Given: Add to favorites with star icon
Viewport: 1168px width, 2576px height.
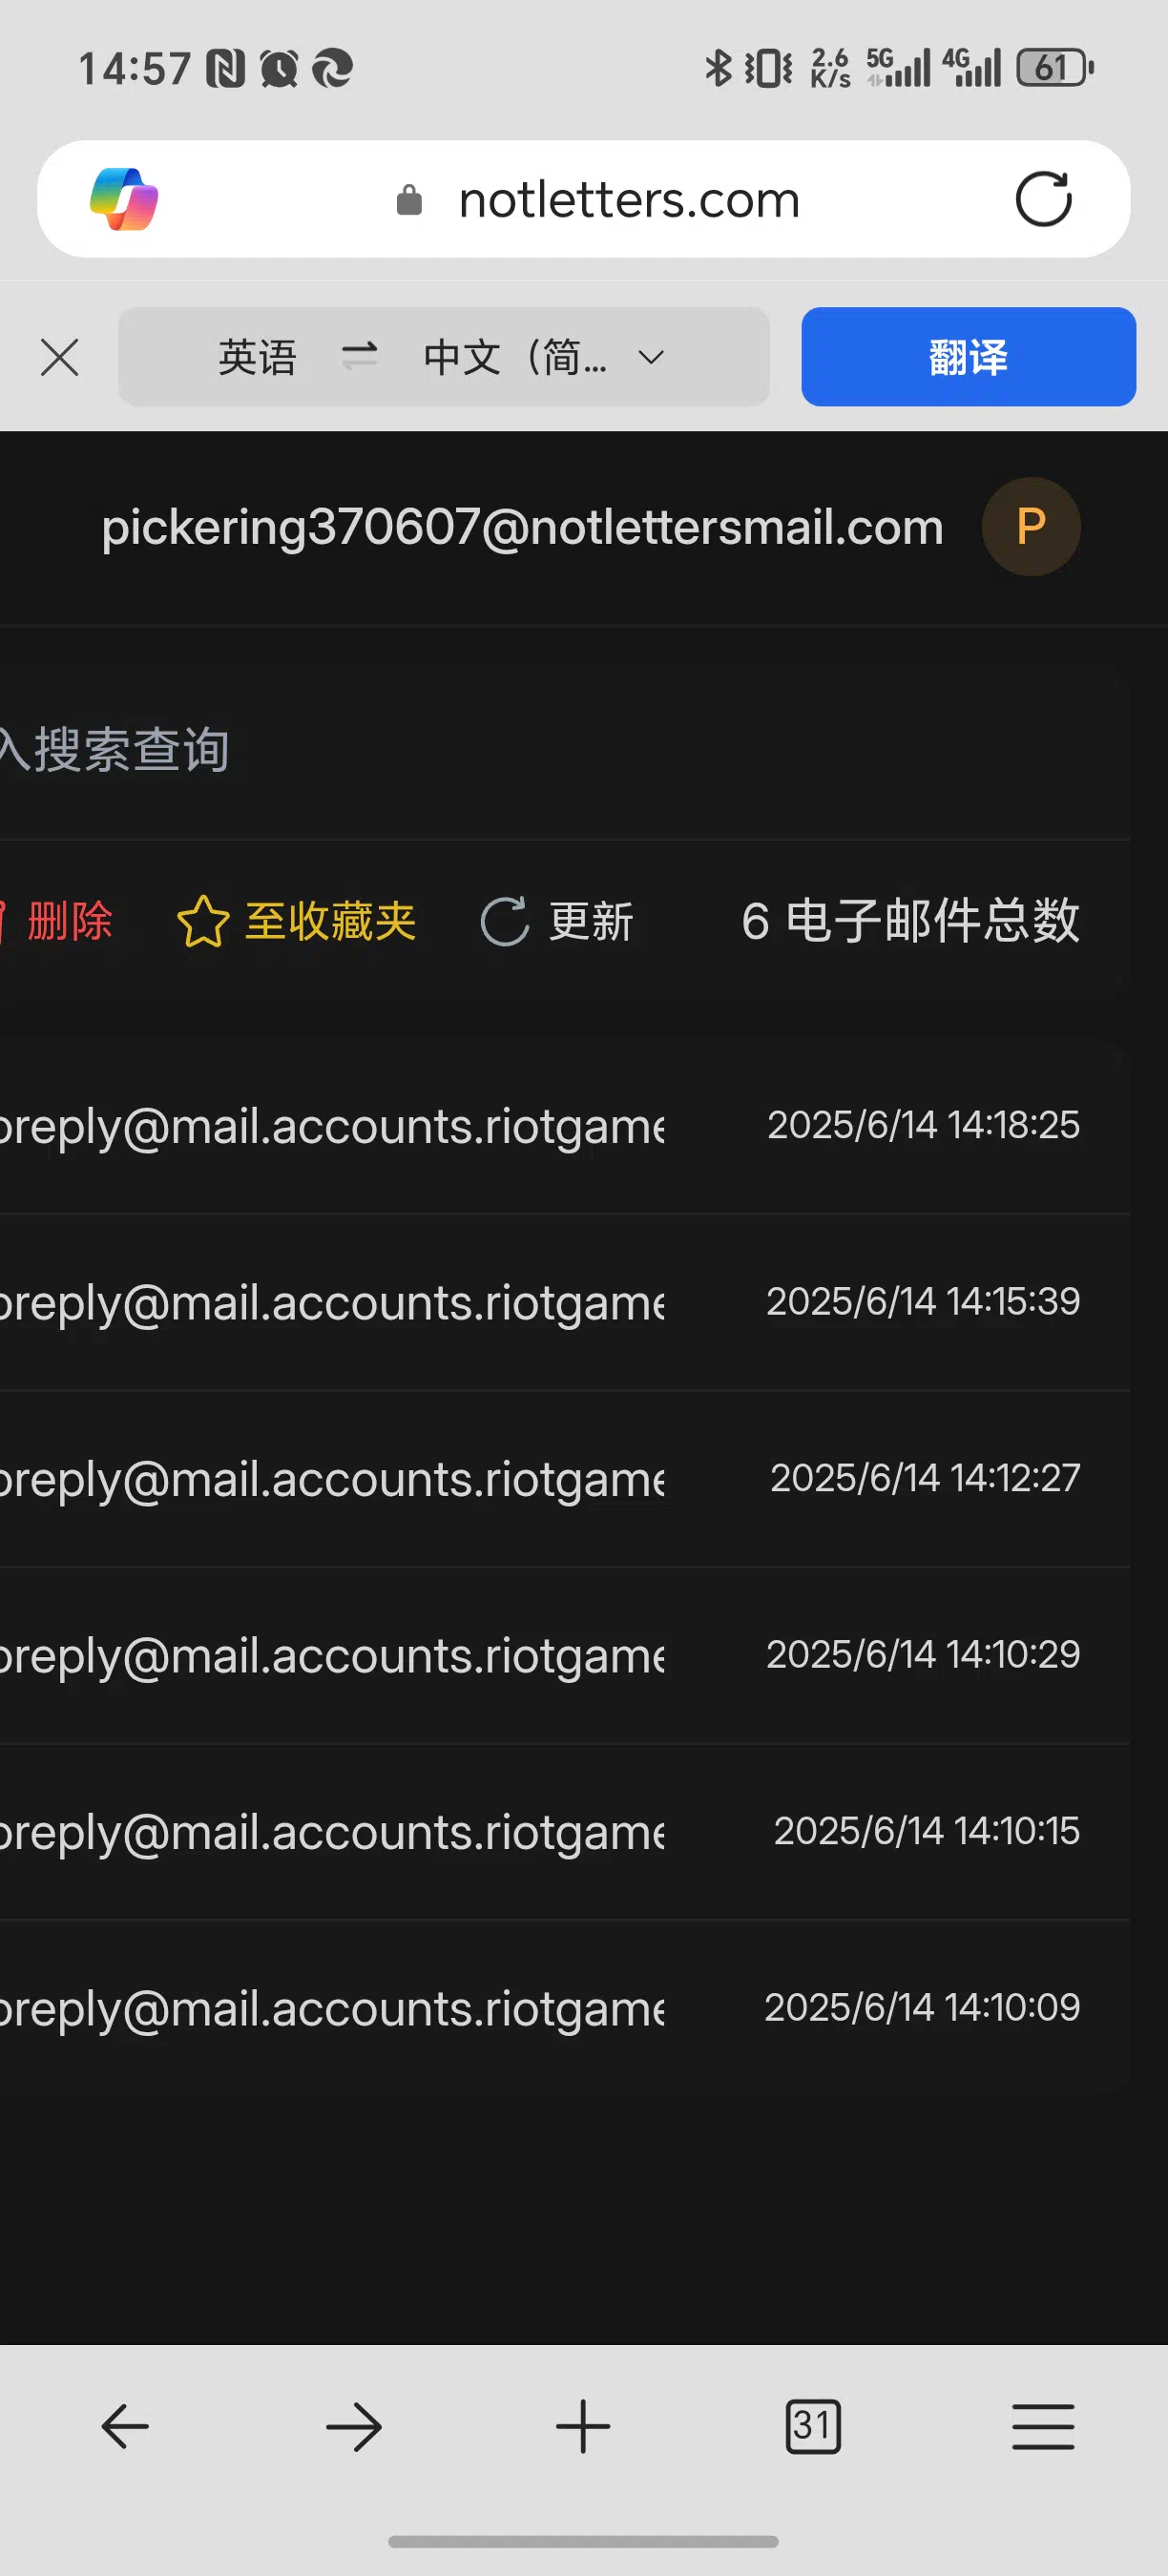Looking at the screenshot, I should tap(203, 920).
